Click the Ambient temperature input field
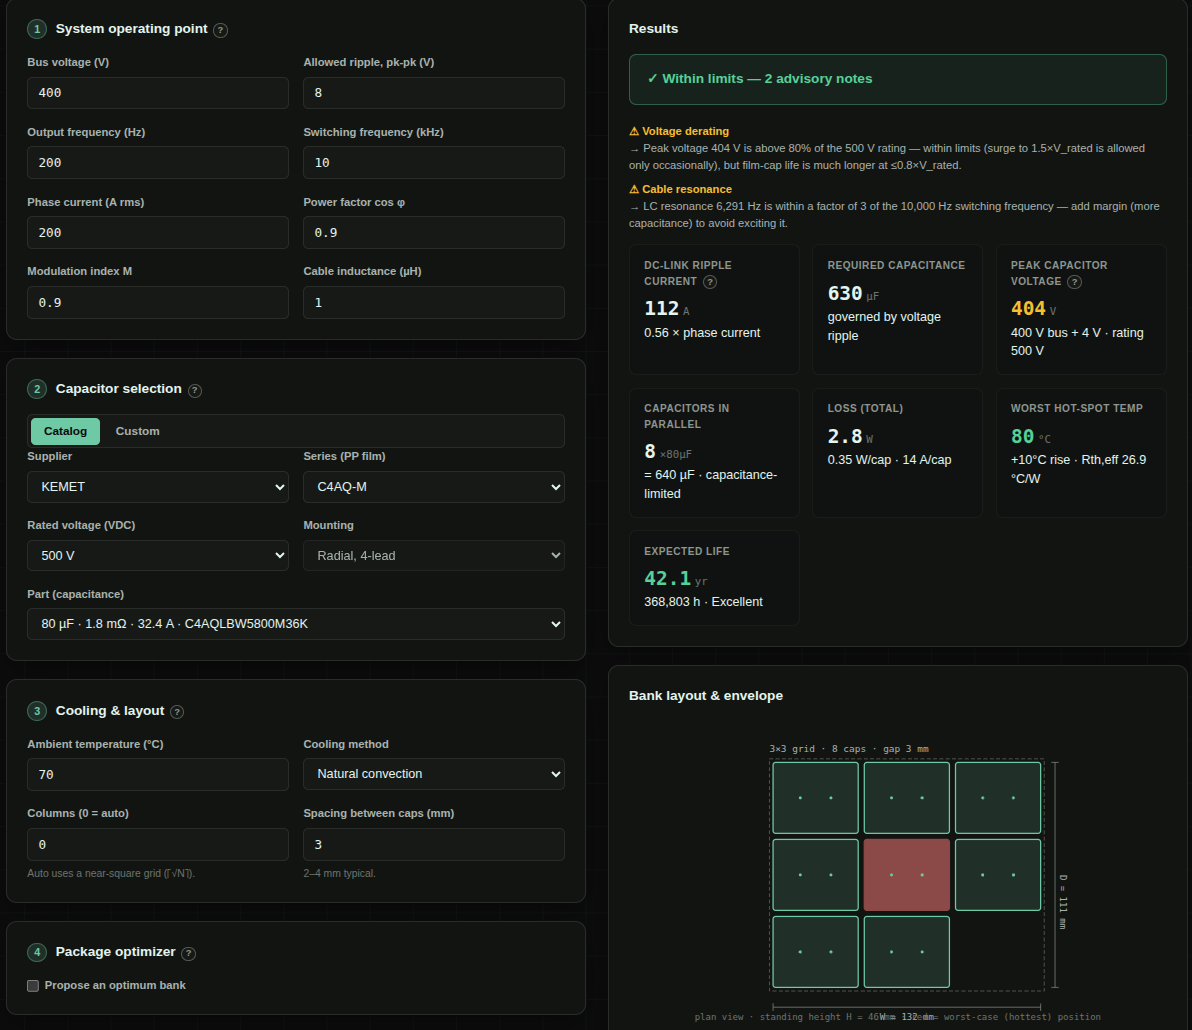Viewport: 1192px width, 1030px height. [158, 775]
